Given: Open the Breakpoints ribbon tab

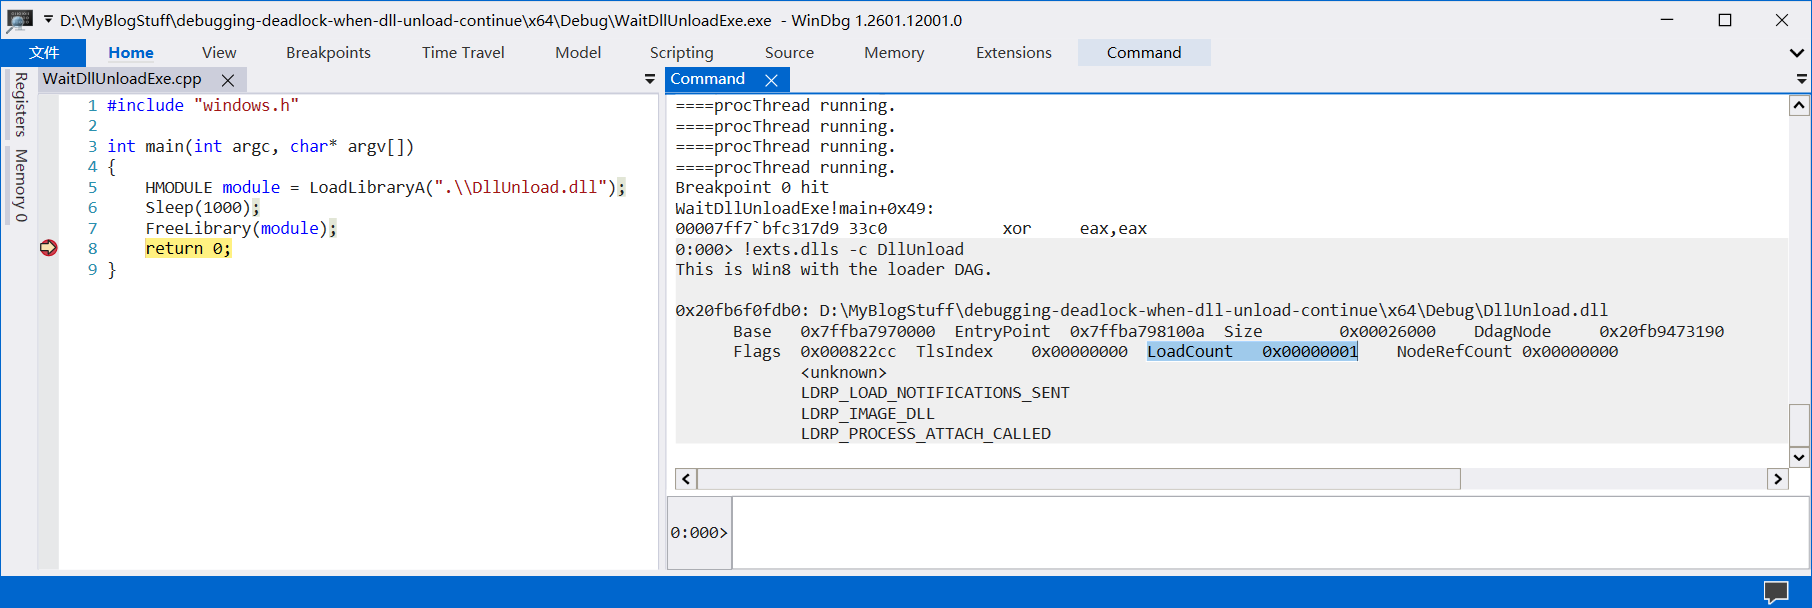Looking at the screenshot, I should [328, 53].
